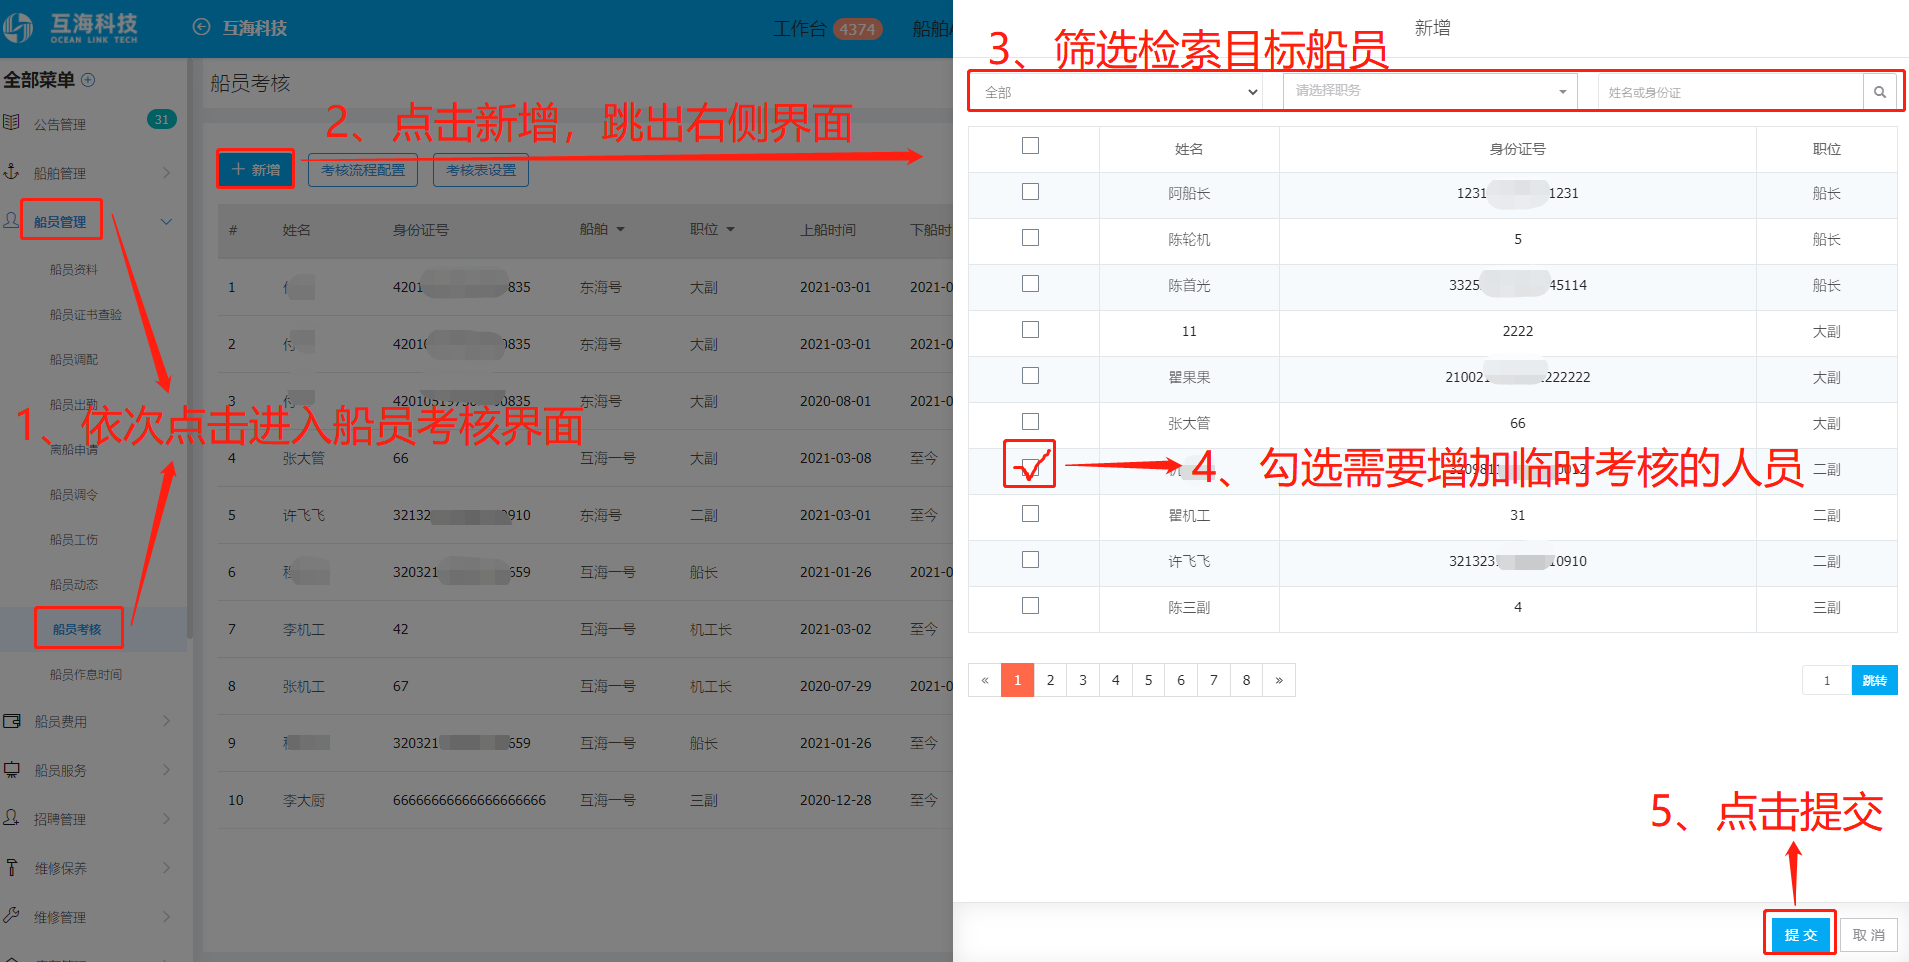Click the recruit icon for 招聘管理

pos(12,817)
